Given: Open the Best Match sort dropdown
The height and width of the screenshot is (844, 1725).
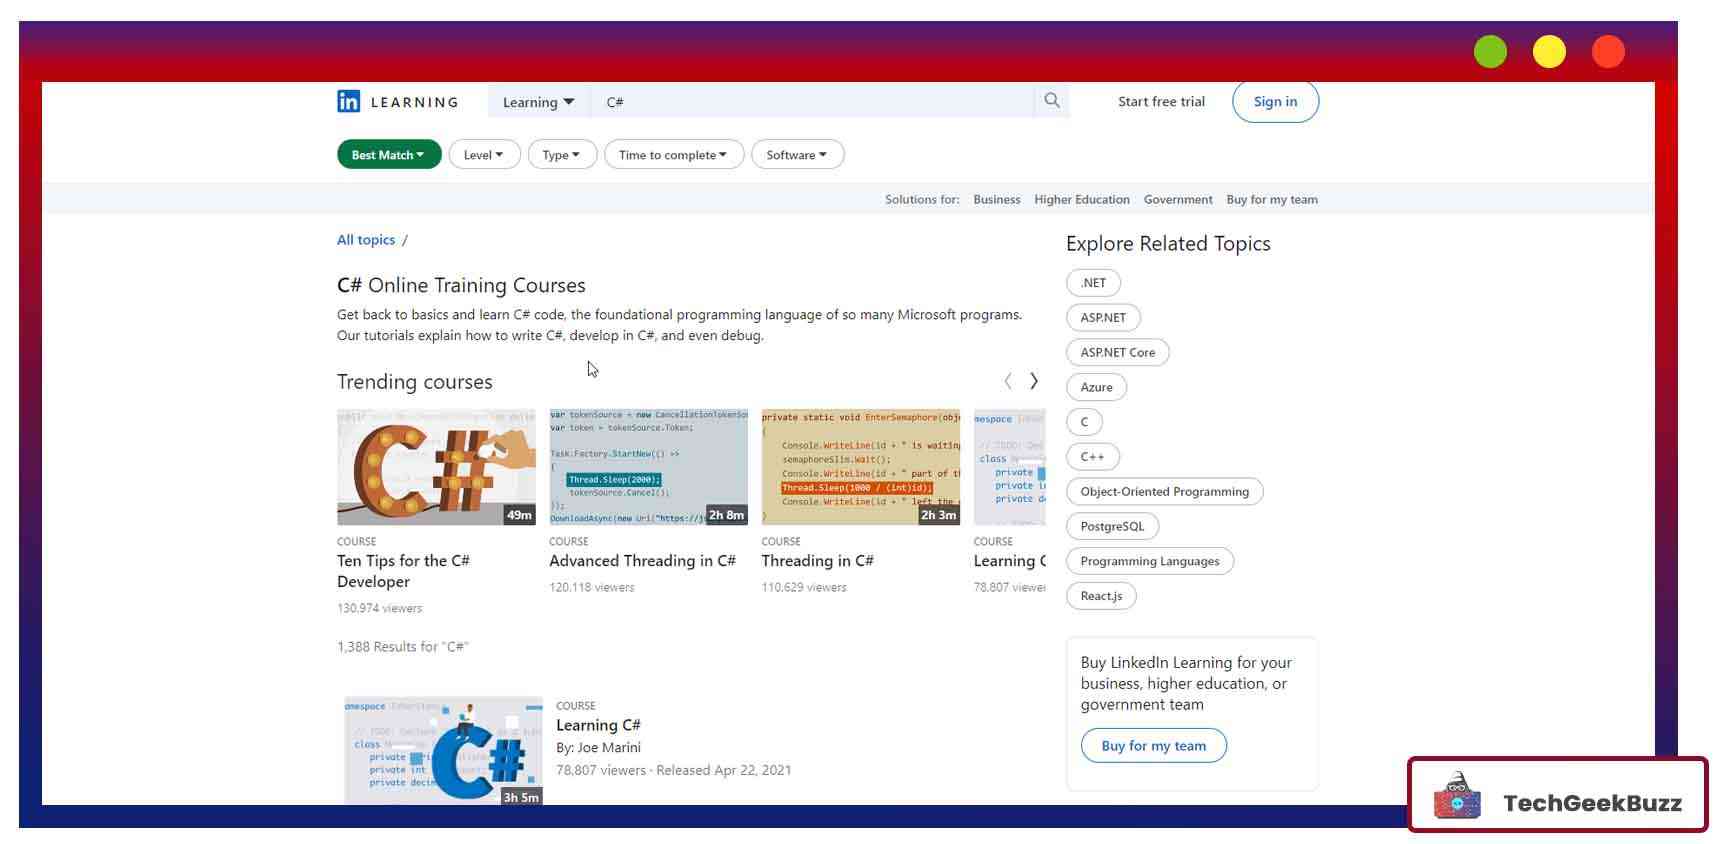Looking at the screenshot, I should pos(388,155).
